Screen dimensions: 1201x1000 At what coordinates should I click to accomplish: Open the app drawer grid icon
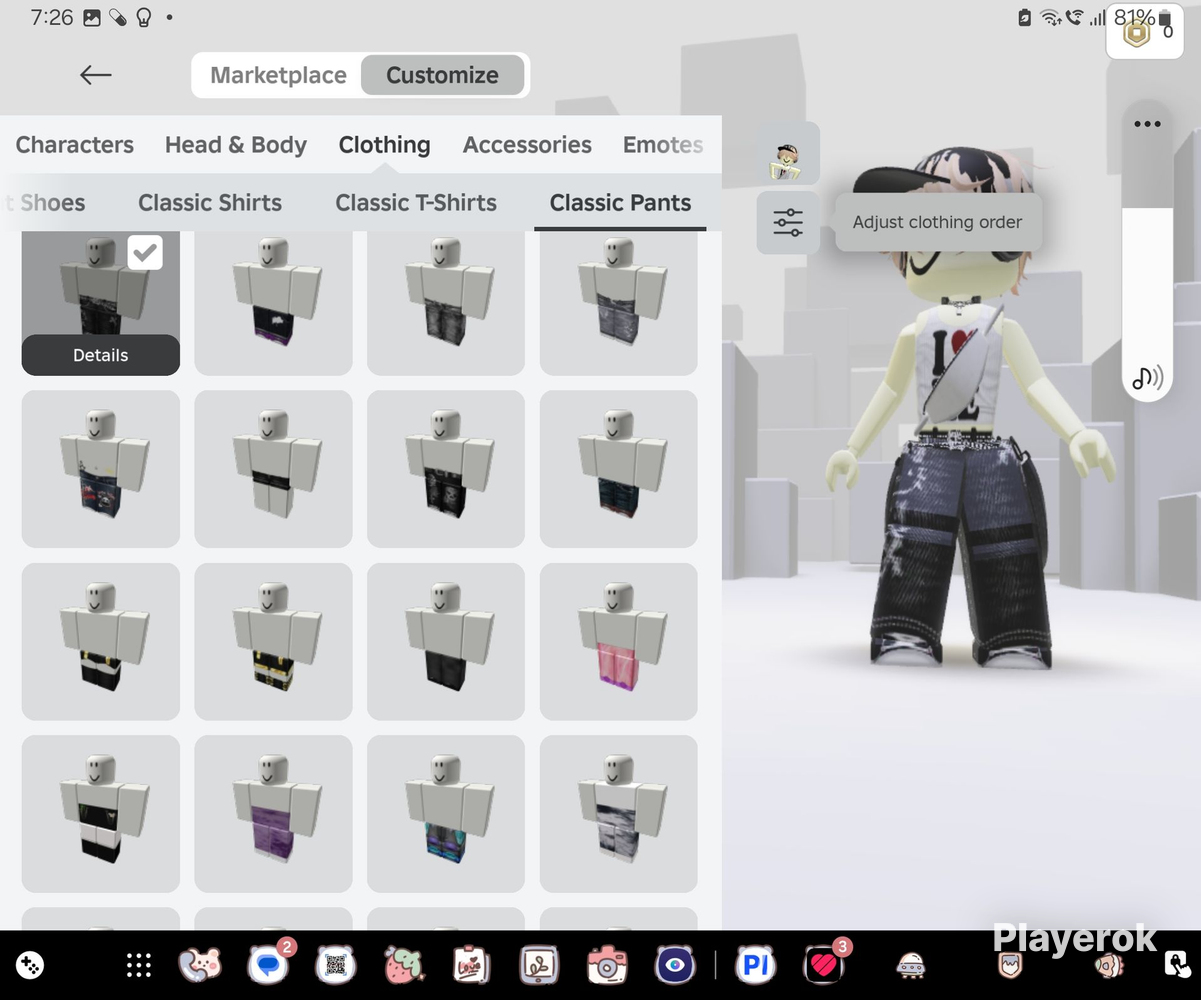click(139, 965)
